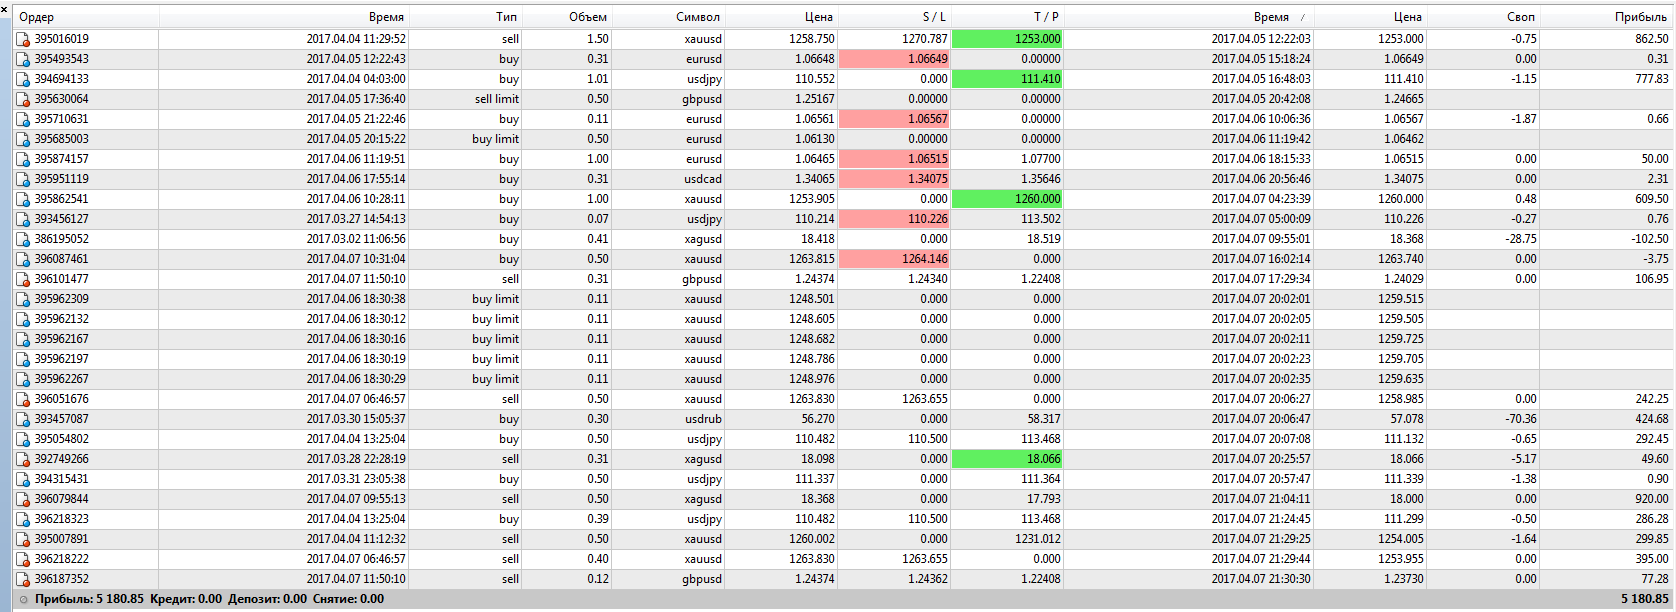Close the history panel with the x
Viewport: 1676px width, 612px height.
pyautogui.click(x=4, y=8)
